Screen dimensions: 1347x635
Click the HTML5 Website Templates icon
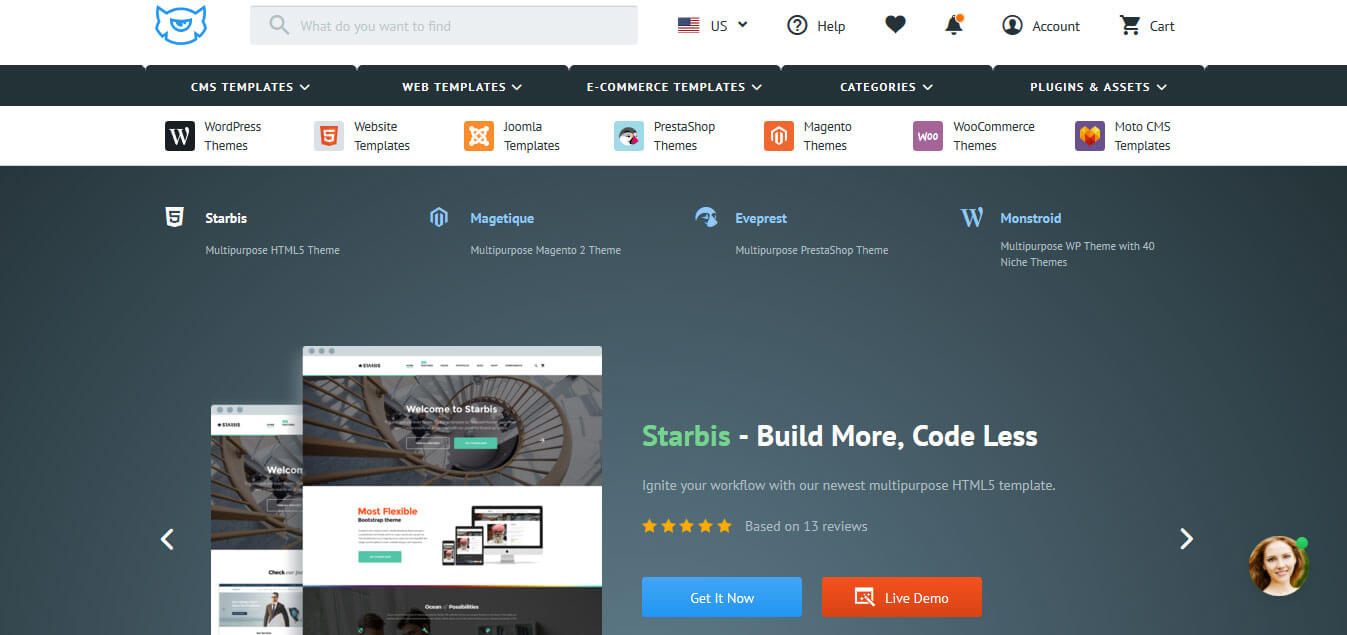point(329,136)
